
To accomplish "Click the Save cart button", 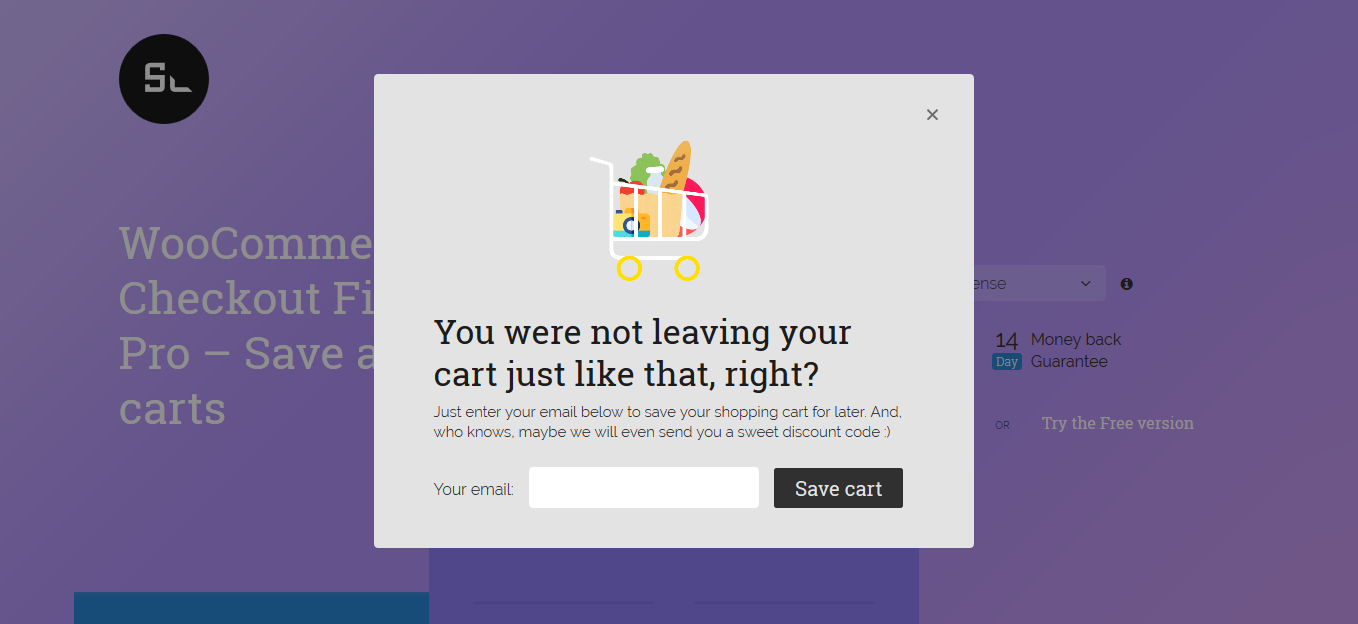I will [x=838, y=488].
